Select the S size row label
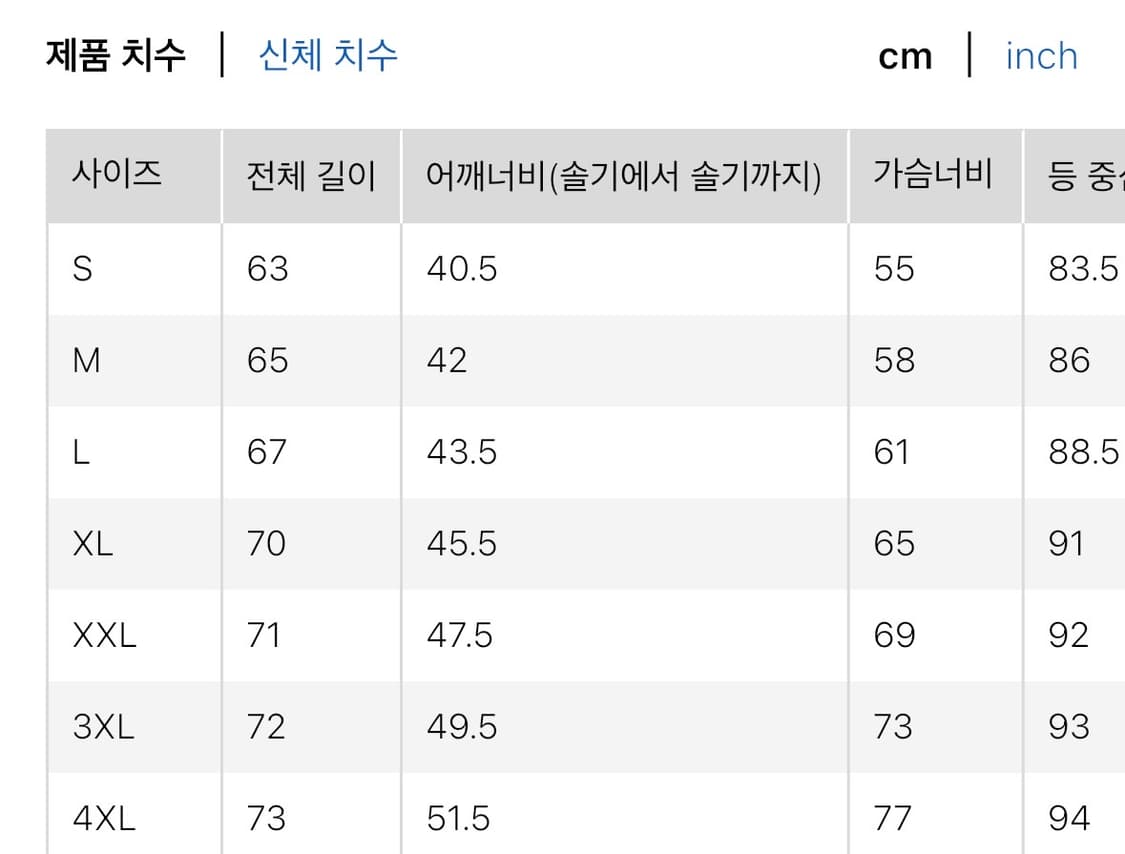Viewport: 1125px width, 854px height. 83,268
